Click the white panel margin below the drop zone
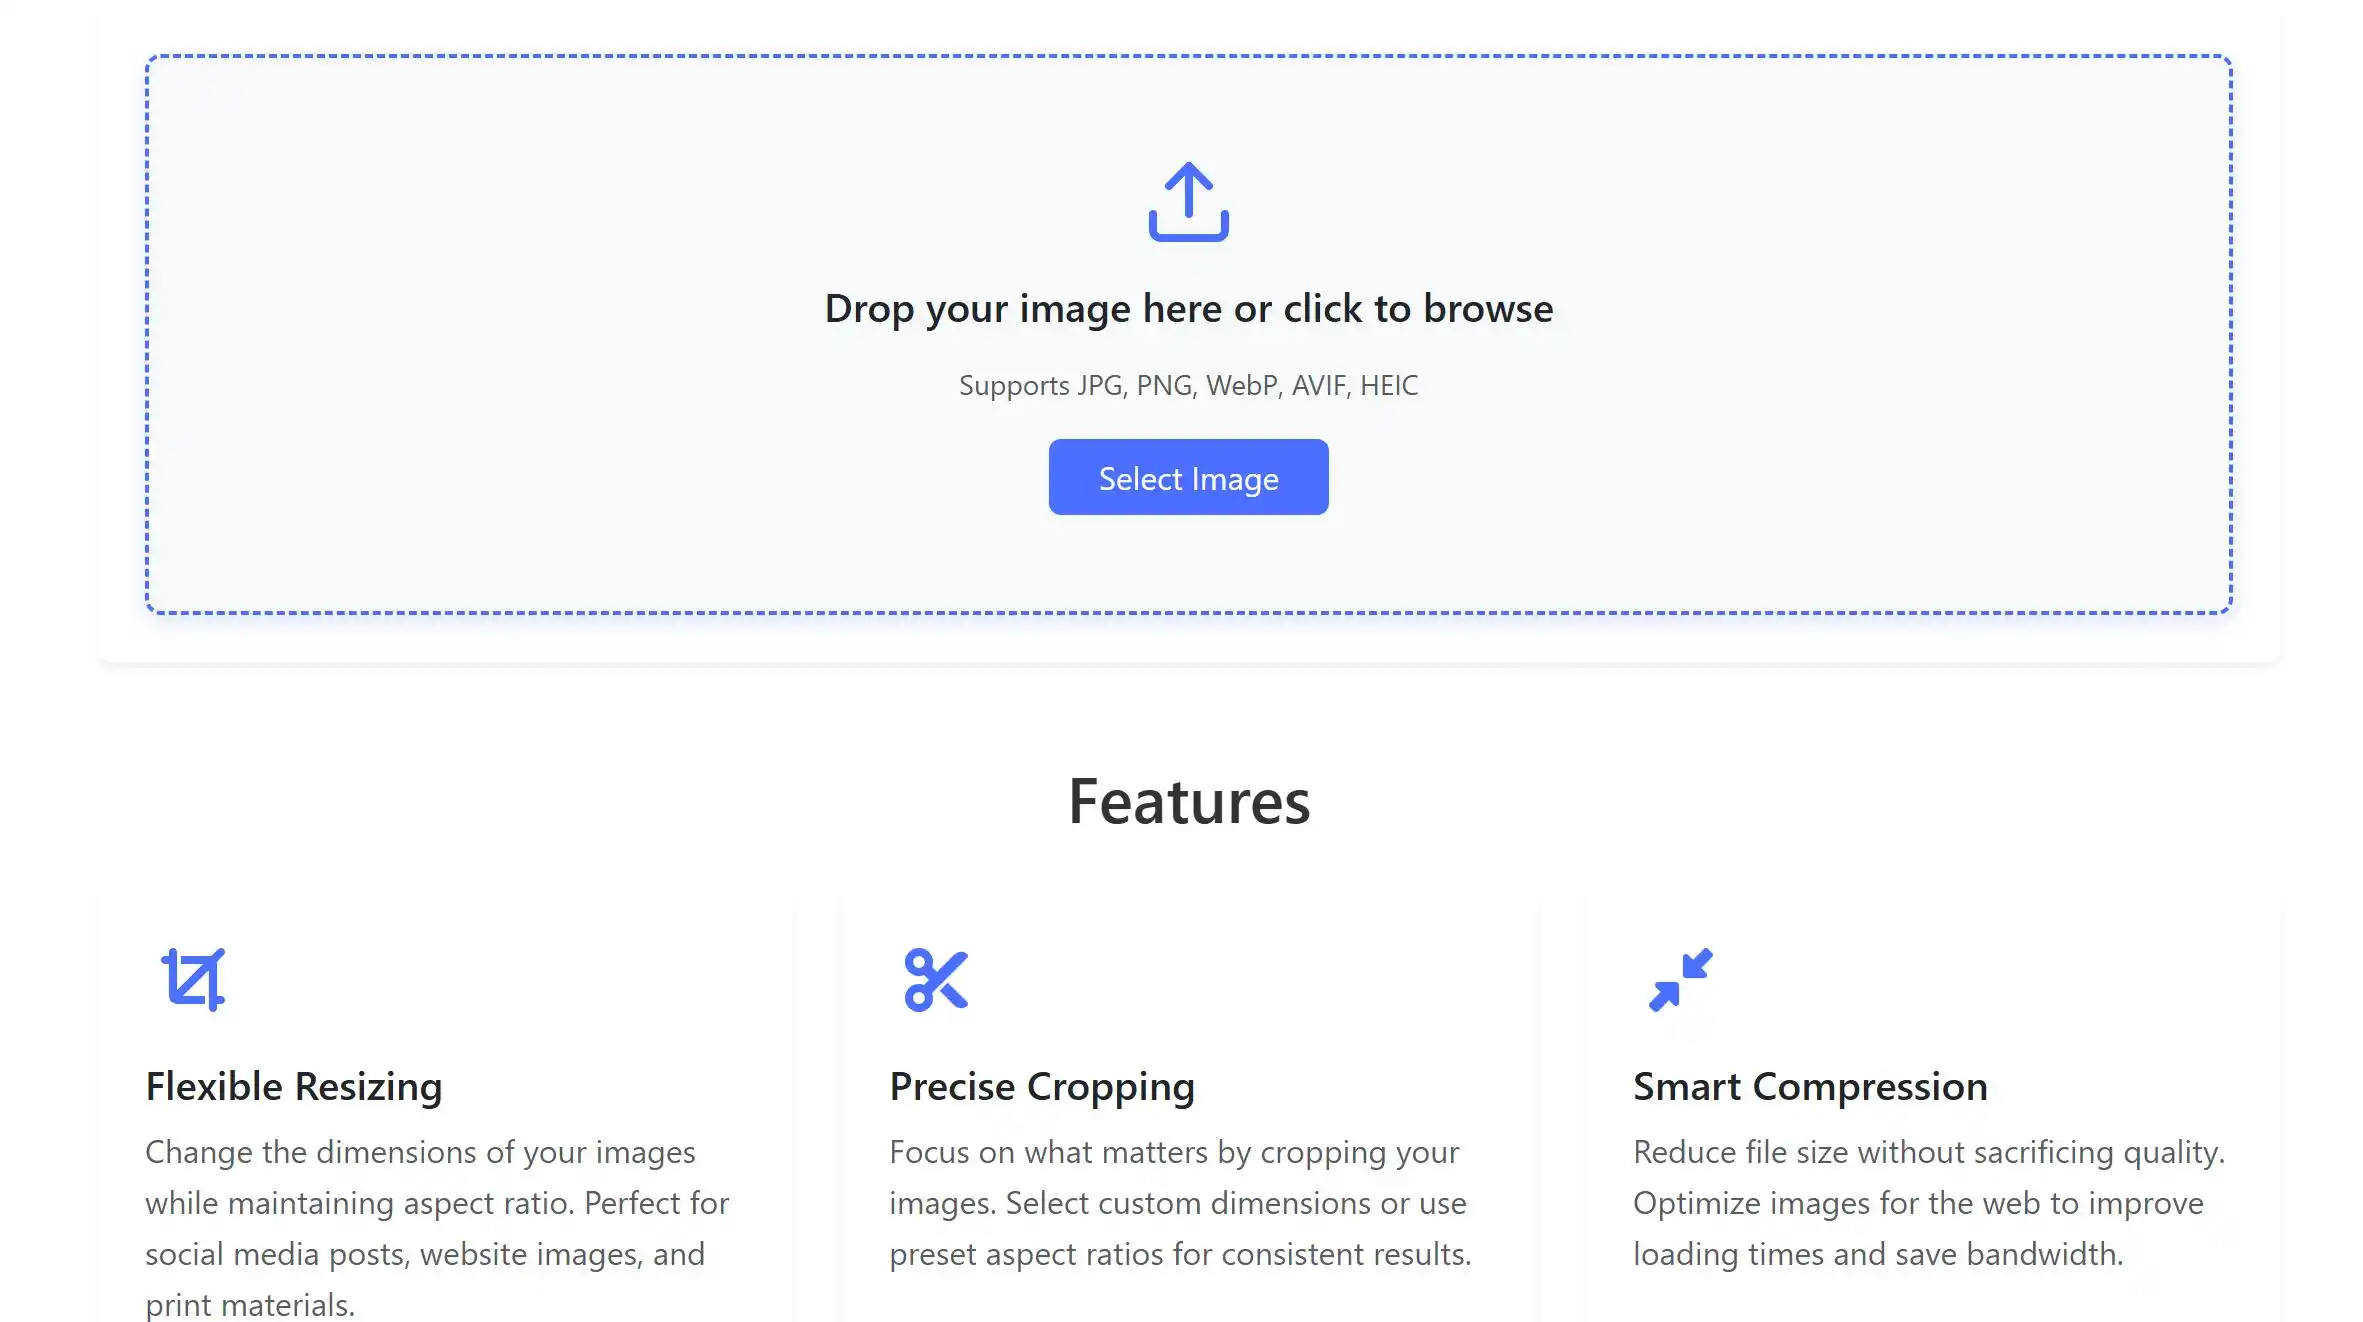Image resolution: width=2363 pixels, height=1322 pixels. tap(1188, 638)
